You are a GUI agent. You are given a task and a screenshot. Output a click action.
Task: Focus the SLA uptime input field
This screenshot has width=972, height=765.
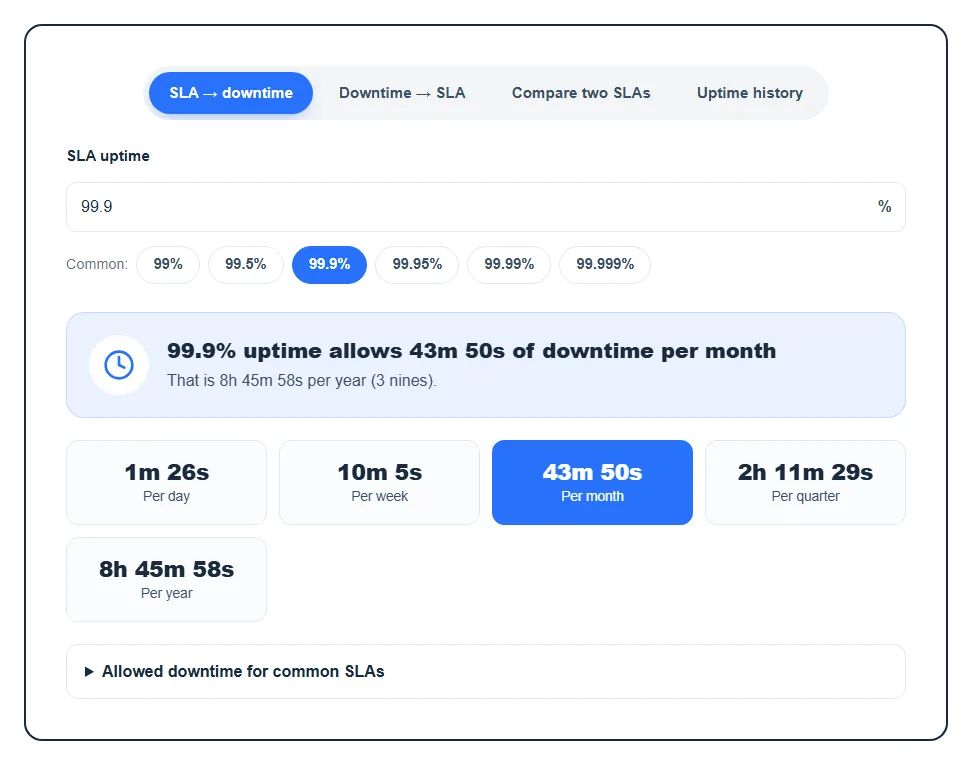[485, 207]
